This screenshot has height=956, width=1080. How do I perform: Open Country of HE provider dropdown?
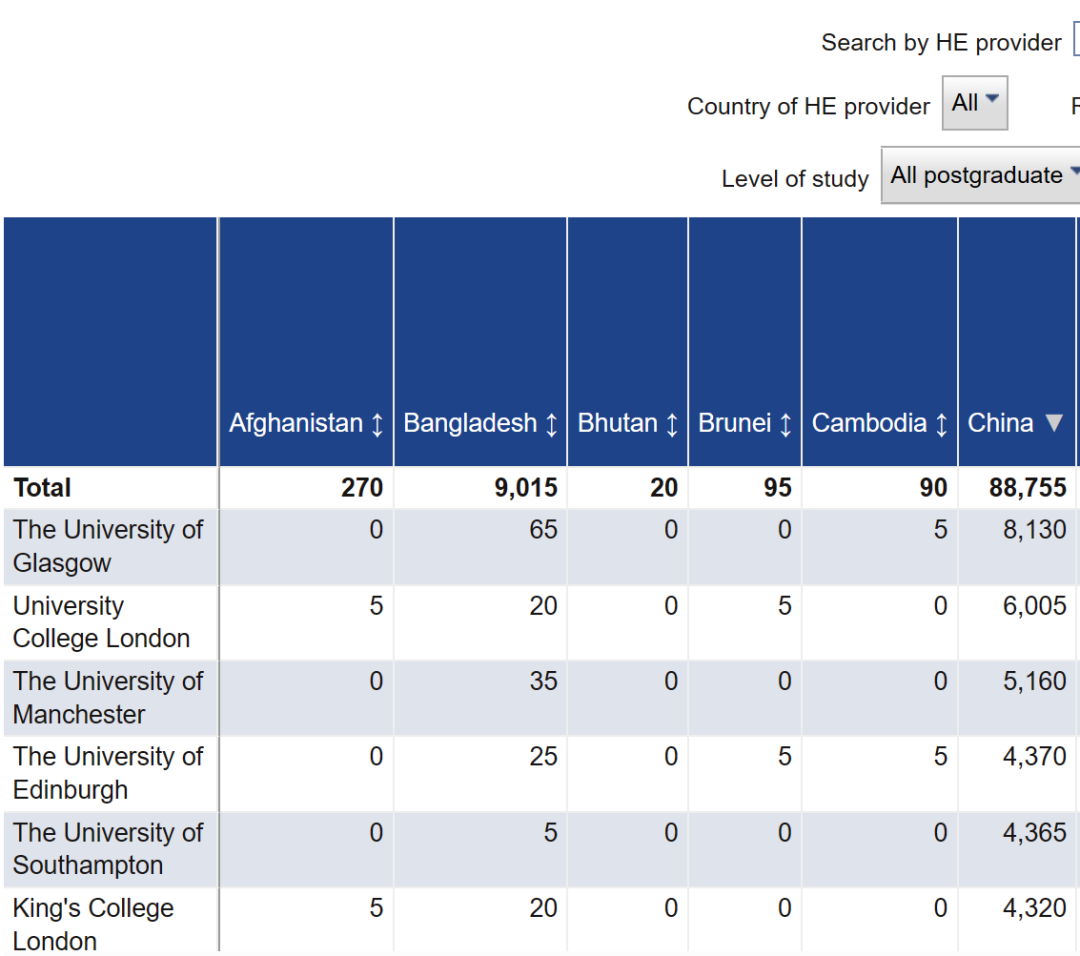click(975, 103)
